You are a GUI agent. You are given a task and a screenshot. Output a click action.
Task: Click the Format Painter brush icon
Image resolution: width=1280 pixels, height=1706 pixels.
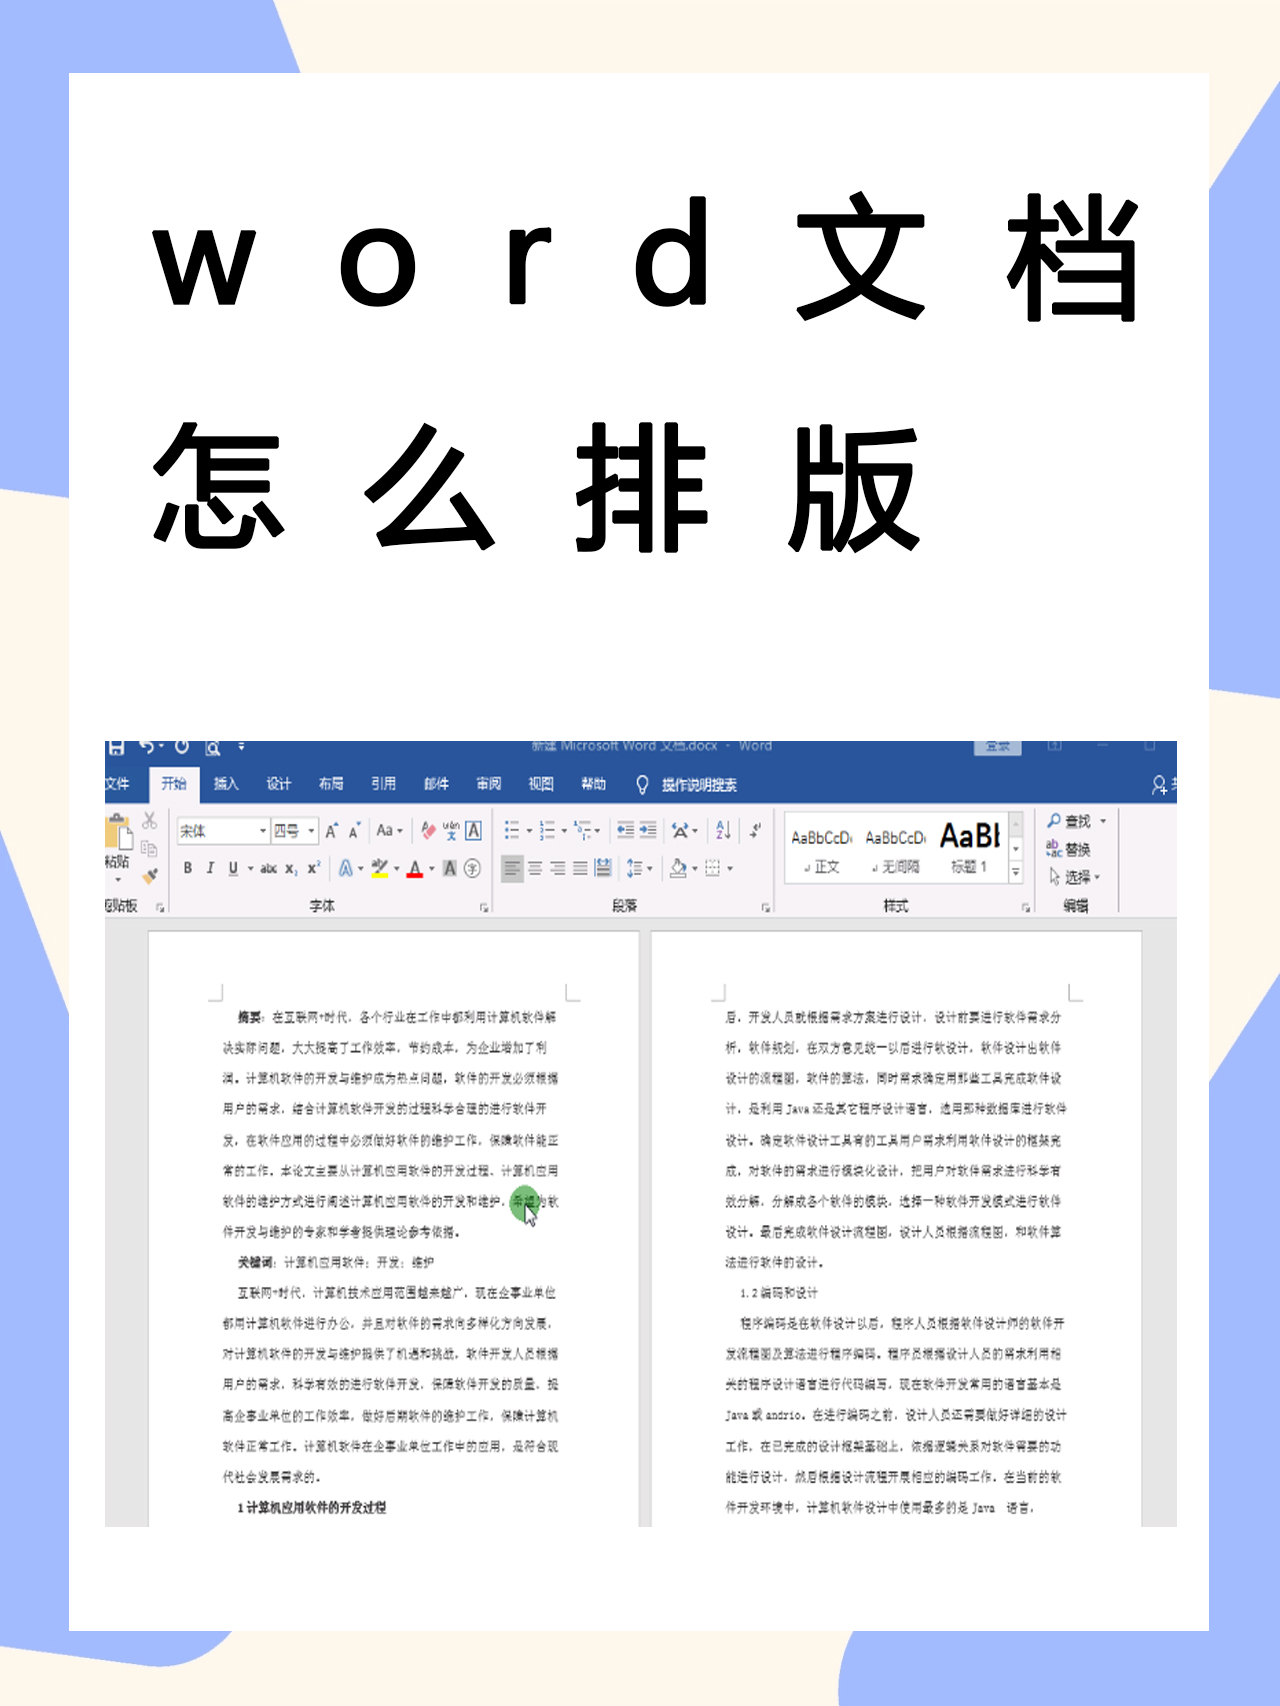click(150, 876)
